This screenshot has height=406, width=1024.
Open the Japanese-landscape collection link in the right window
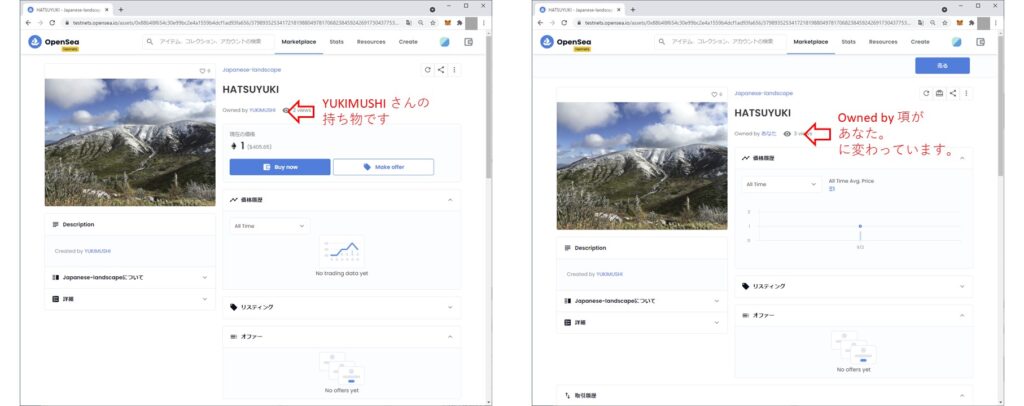pos(763,93)
